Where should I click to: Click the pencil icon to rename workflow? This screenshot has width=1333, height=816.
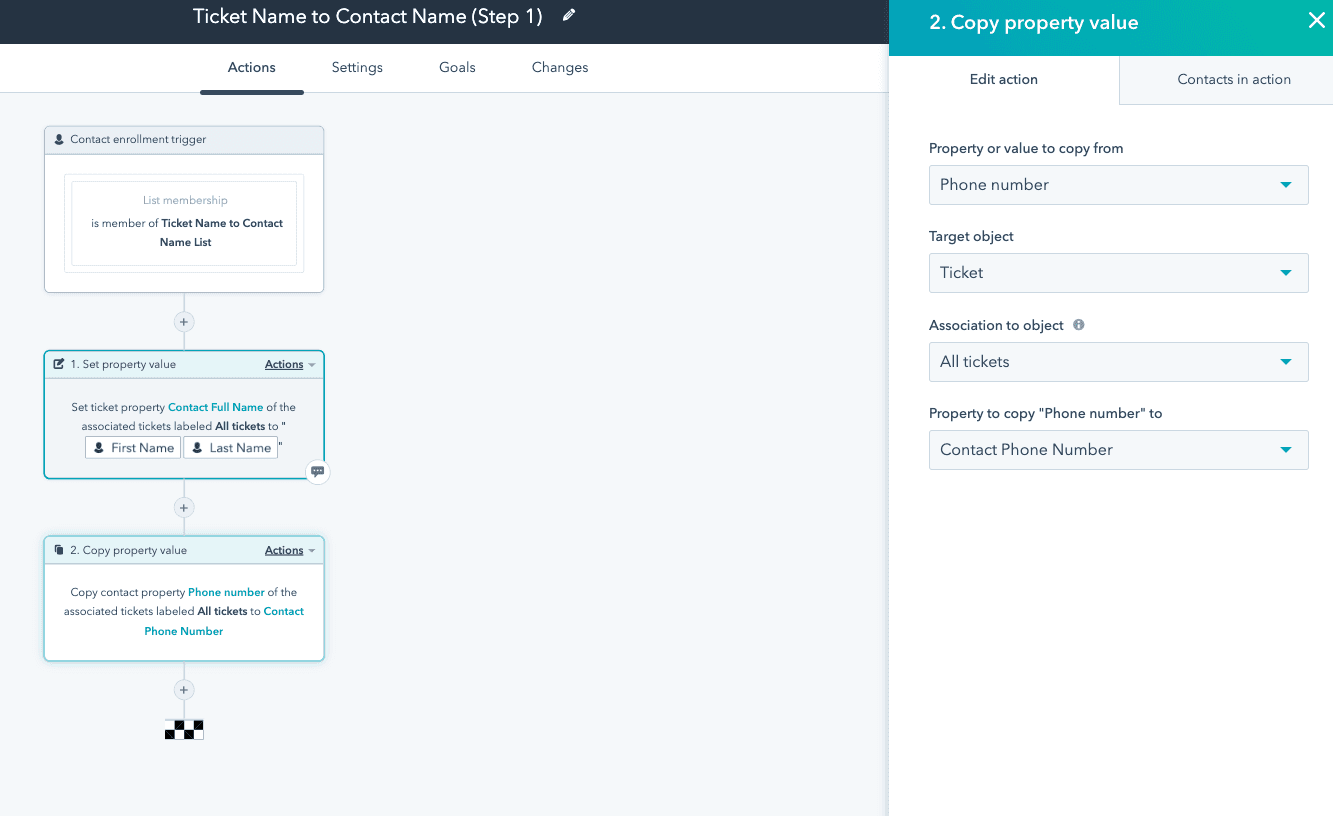[569, 15]
